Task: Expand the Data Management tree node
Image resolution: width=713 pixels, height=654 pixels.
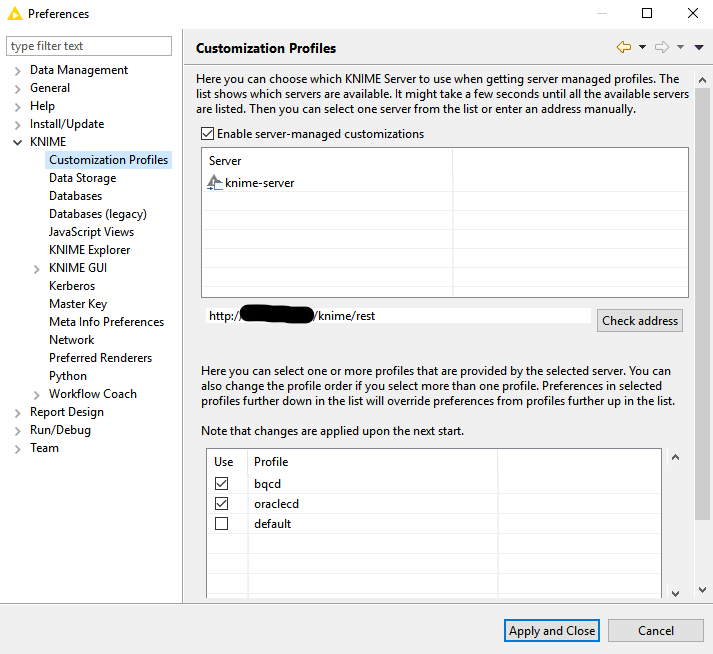Action: [x=17, y=71]
